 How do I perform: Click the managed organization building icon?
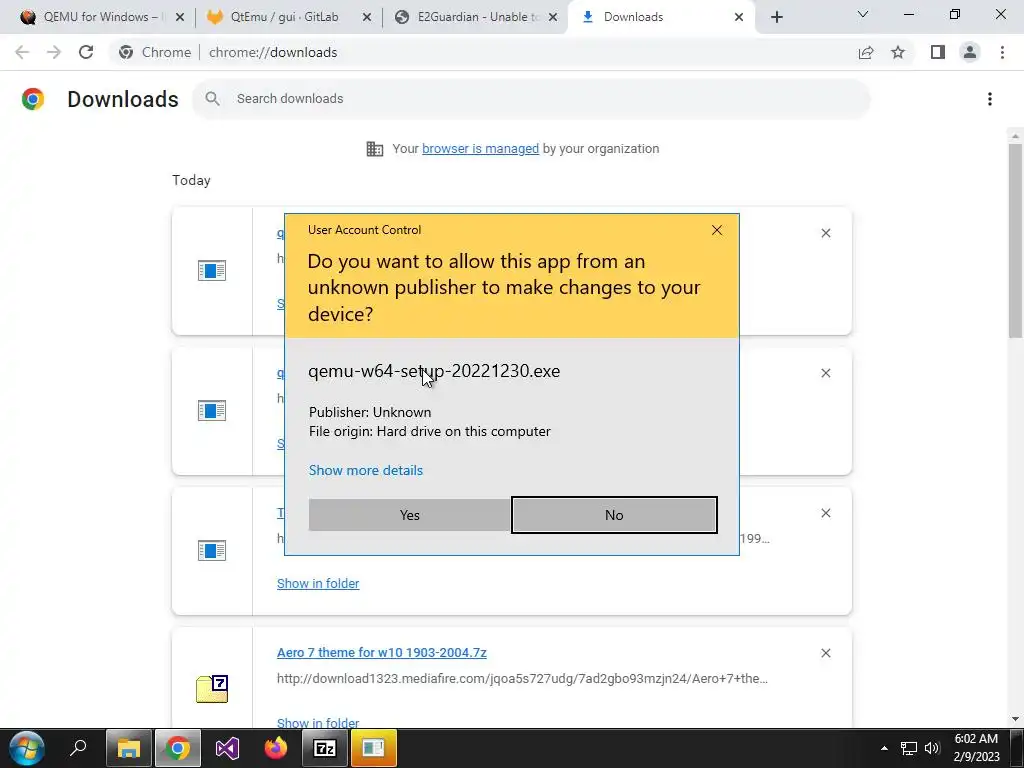(x=374, y=149)
